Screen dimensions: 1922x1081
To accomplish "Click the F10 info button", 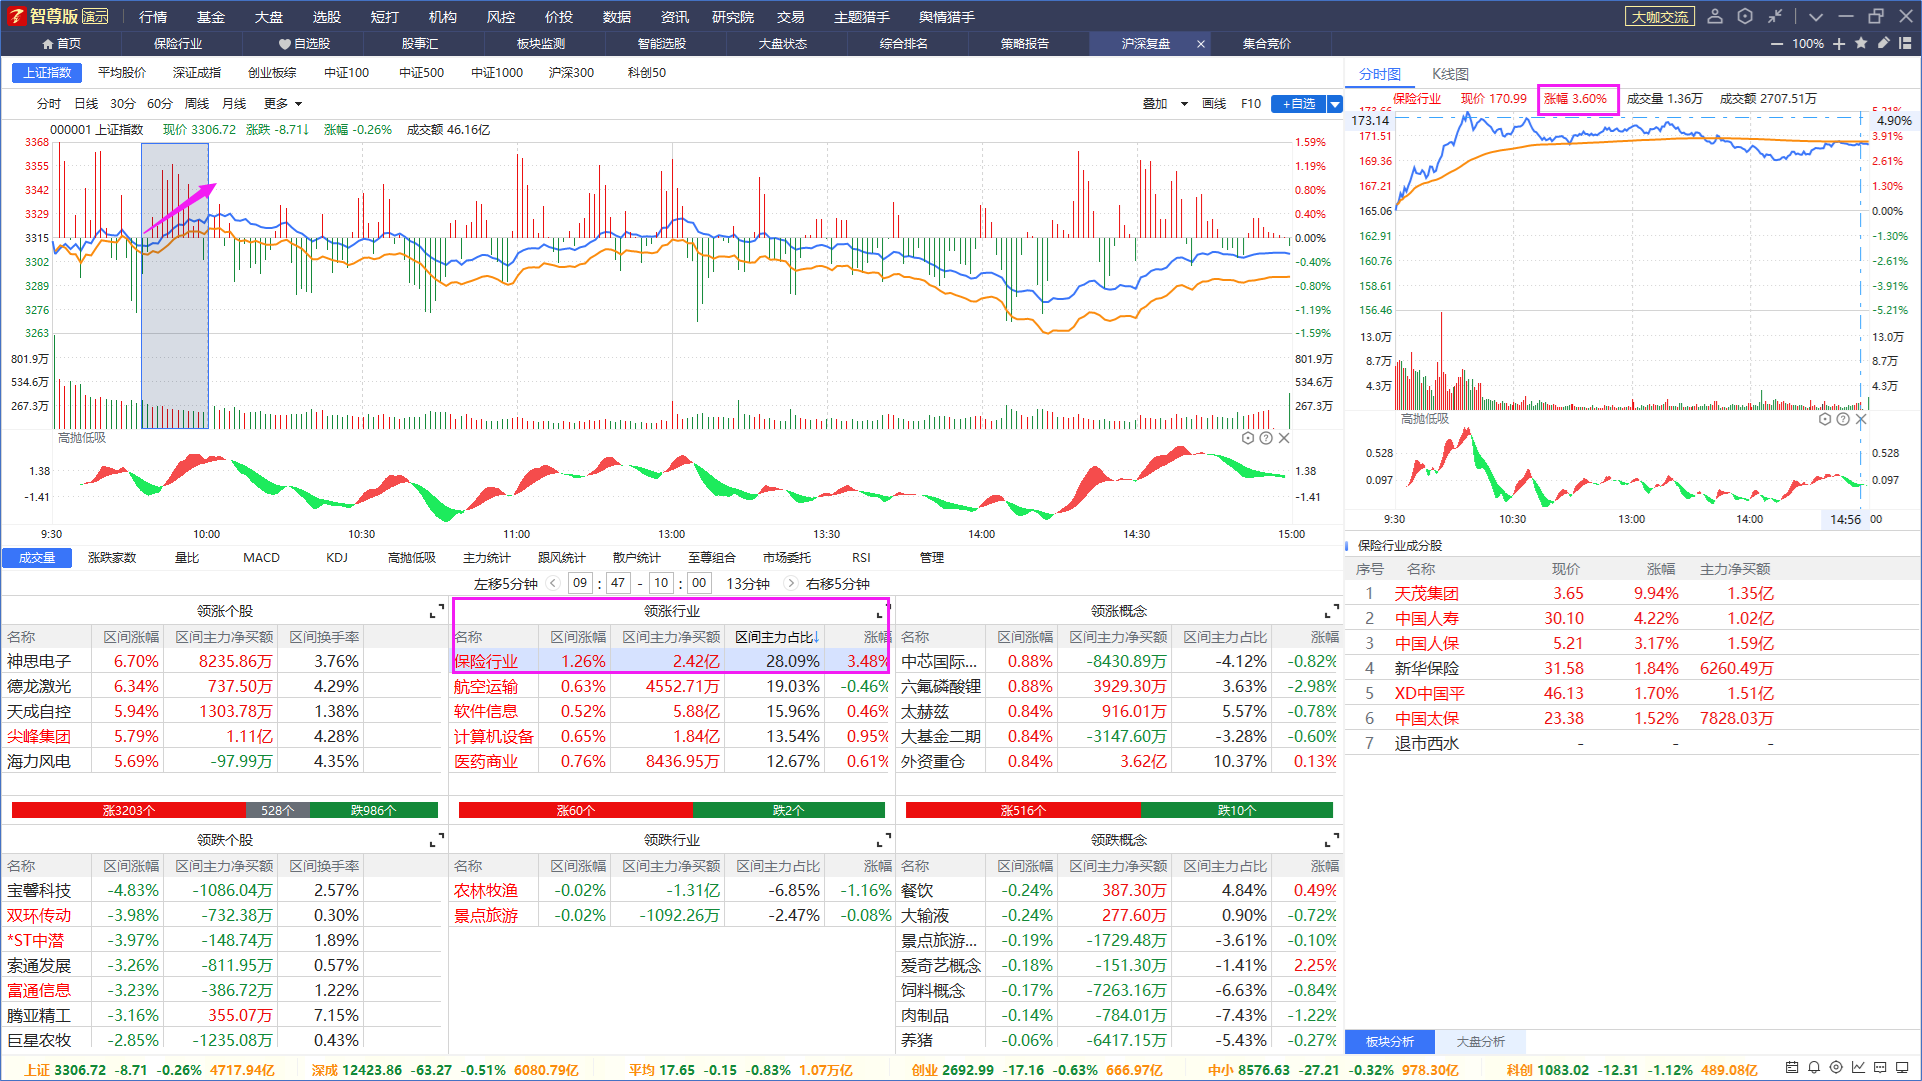I will click(1251, 104).
